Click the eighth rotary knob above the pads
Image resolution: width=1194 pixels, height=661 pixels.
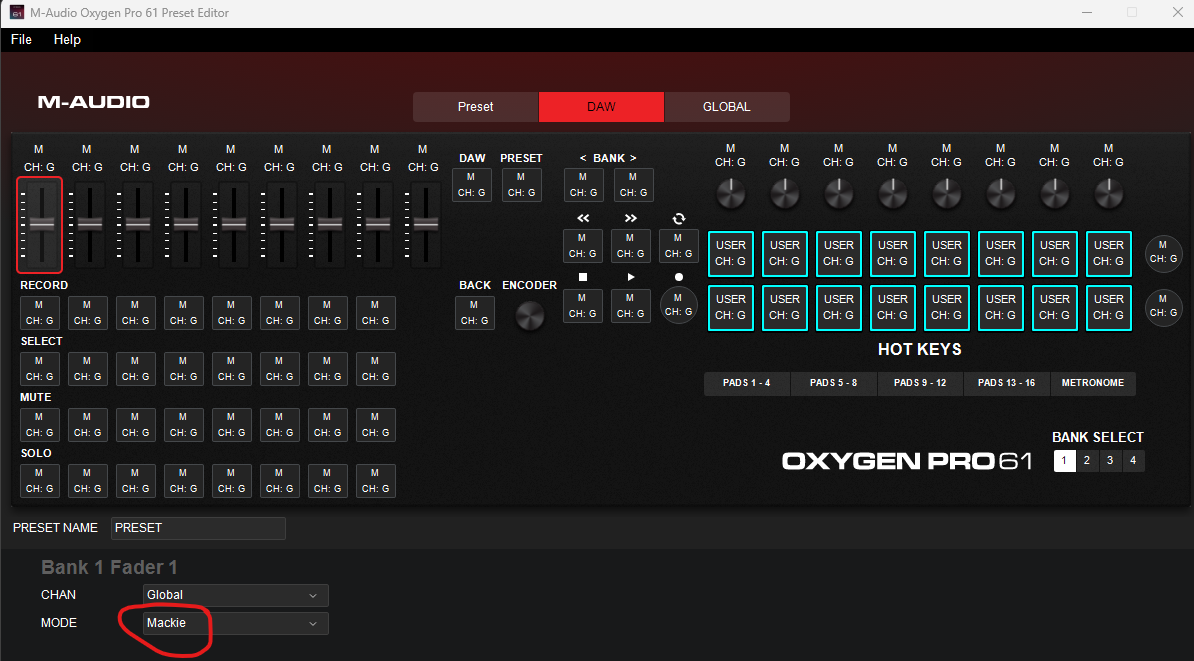[x=1109, y=193]
